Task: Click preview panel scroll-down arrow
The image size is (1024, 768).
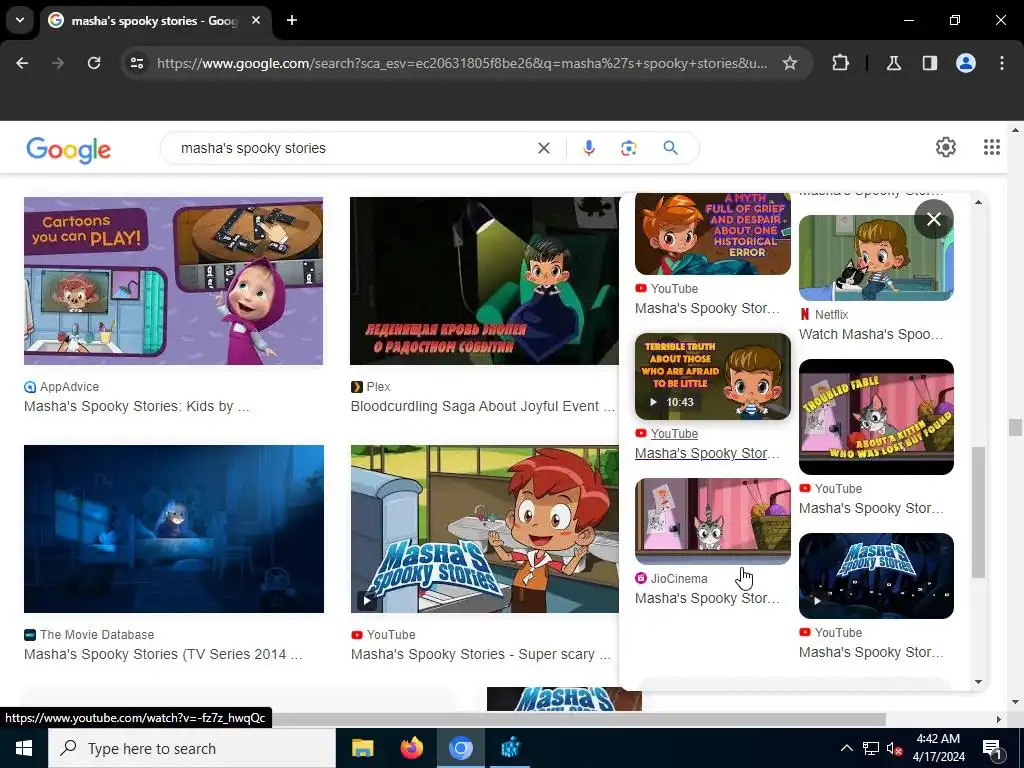Action: click(x=978, y=682)
